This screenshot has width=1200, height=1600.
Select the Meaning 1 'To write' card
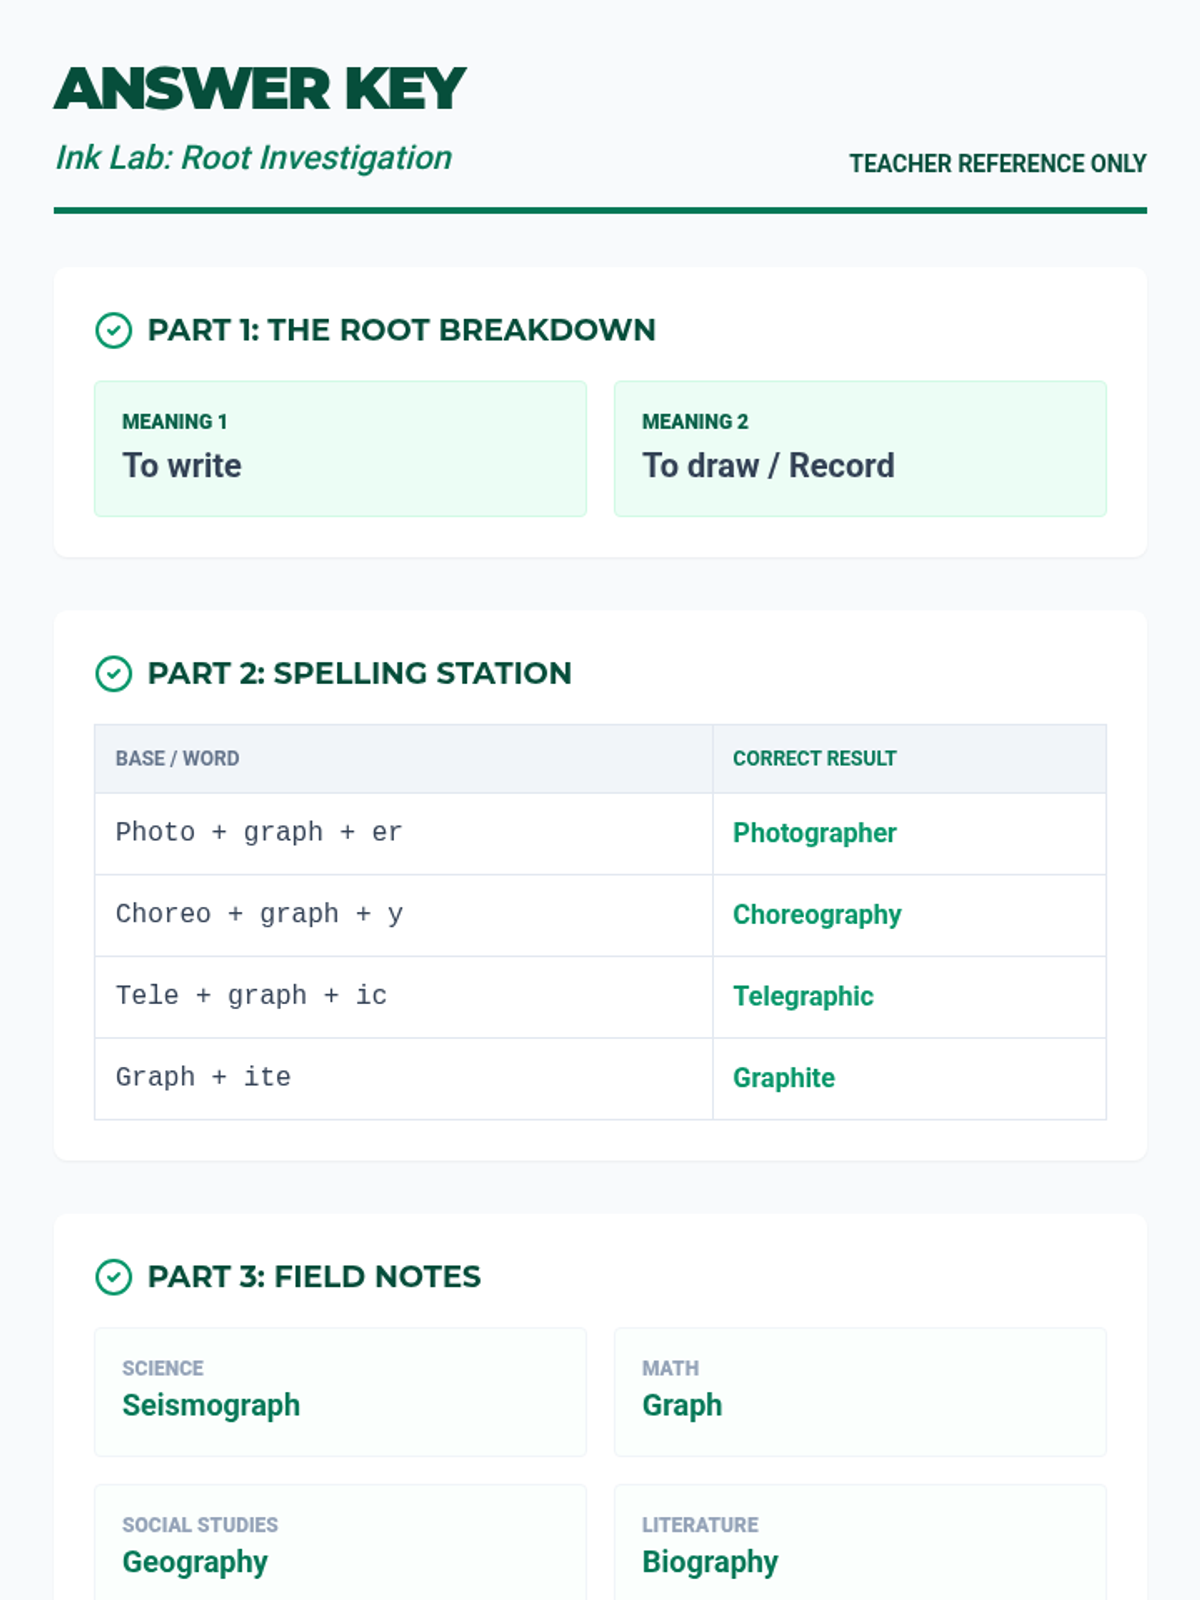coord(340,449)
